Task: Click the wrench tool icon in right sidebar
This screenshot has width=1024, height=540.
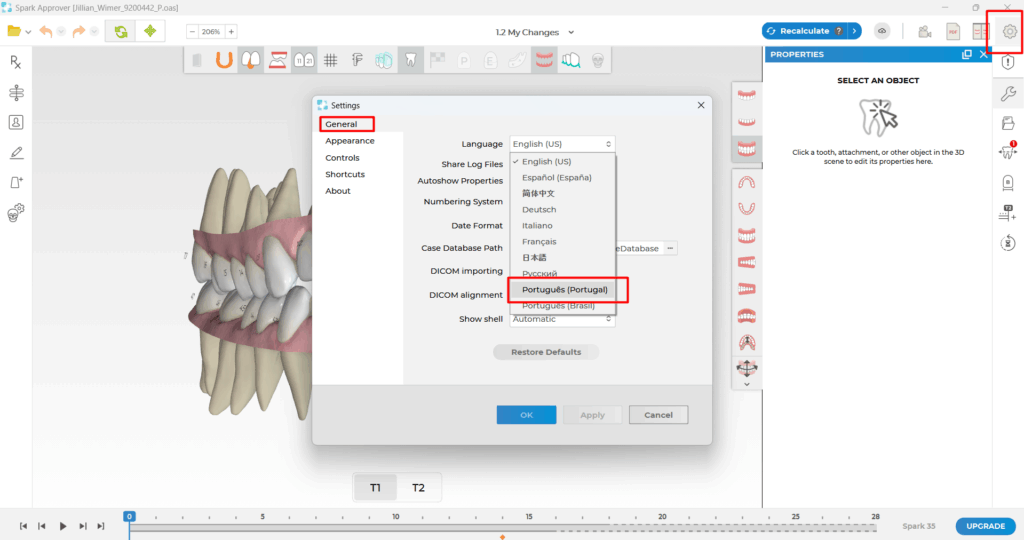Action: coord(1008,94)
